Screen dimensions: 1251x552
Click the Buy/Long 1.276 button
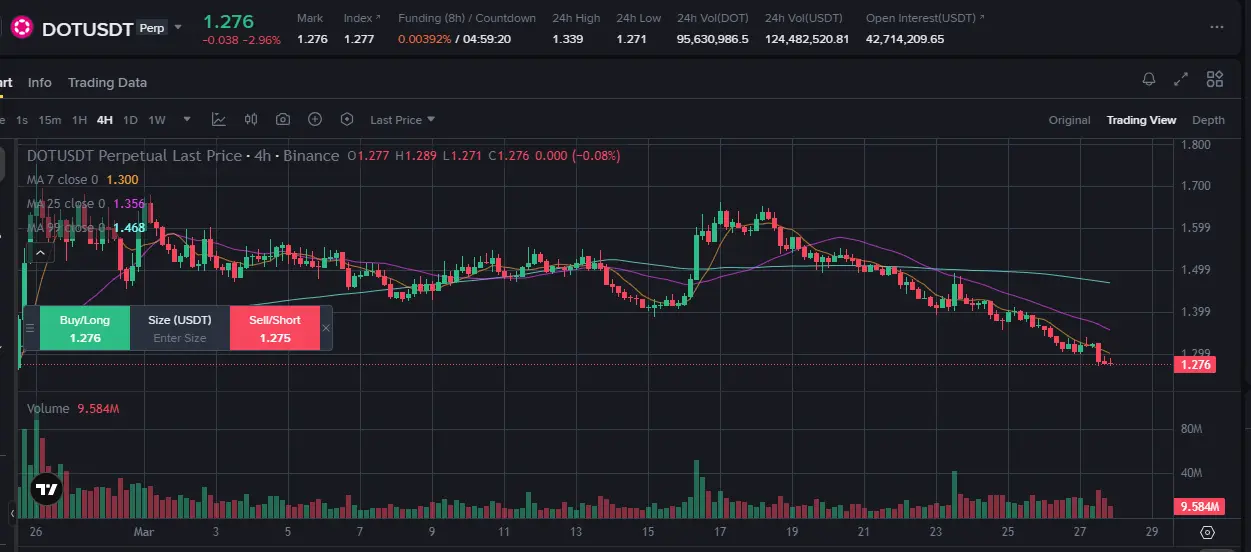tap(85, 328)
